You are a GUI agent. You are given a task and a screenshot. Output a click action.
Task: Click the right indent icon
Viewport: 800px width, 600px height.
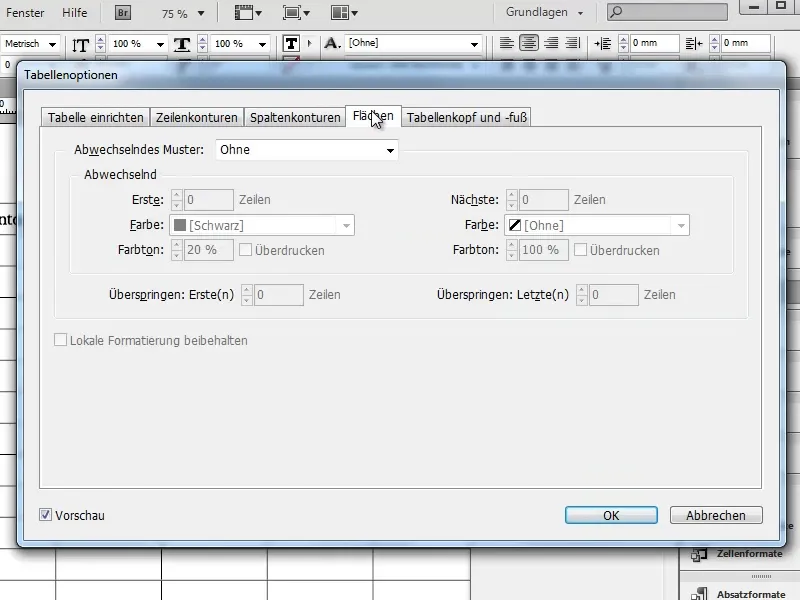694,44
